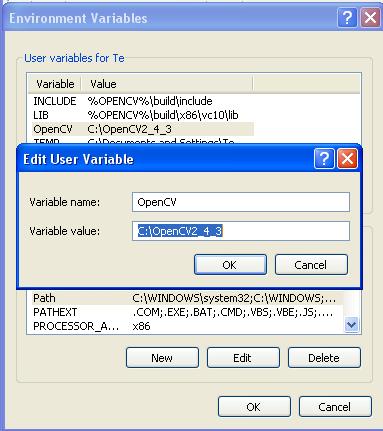The image size is (383, 431).
Task: Click the scroll down arrow in system variables list
Action: coord(352,324)
